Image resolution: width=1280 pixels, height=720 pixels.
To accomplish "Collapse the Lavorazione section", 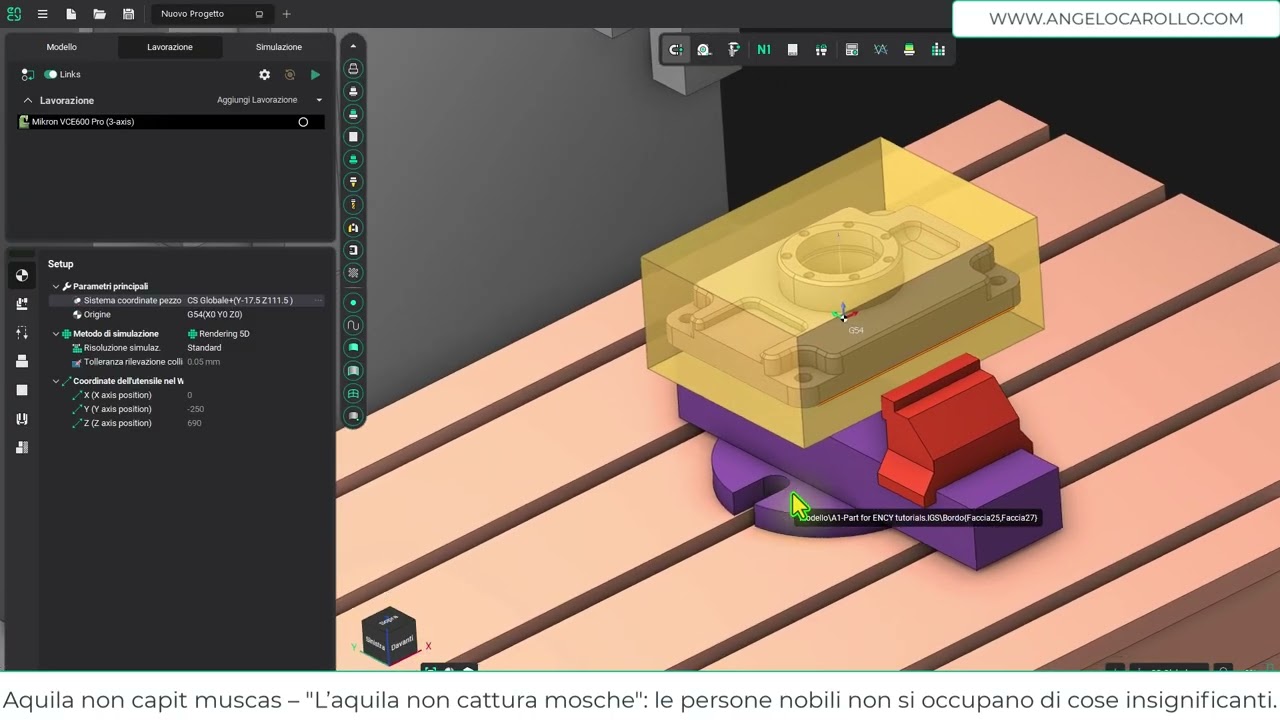I will [x=27, y=100].
